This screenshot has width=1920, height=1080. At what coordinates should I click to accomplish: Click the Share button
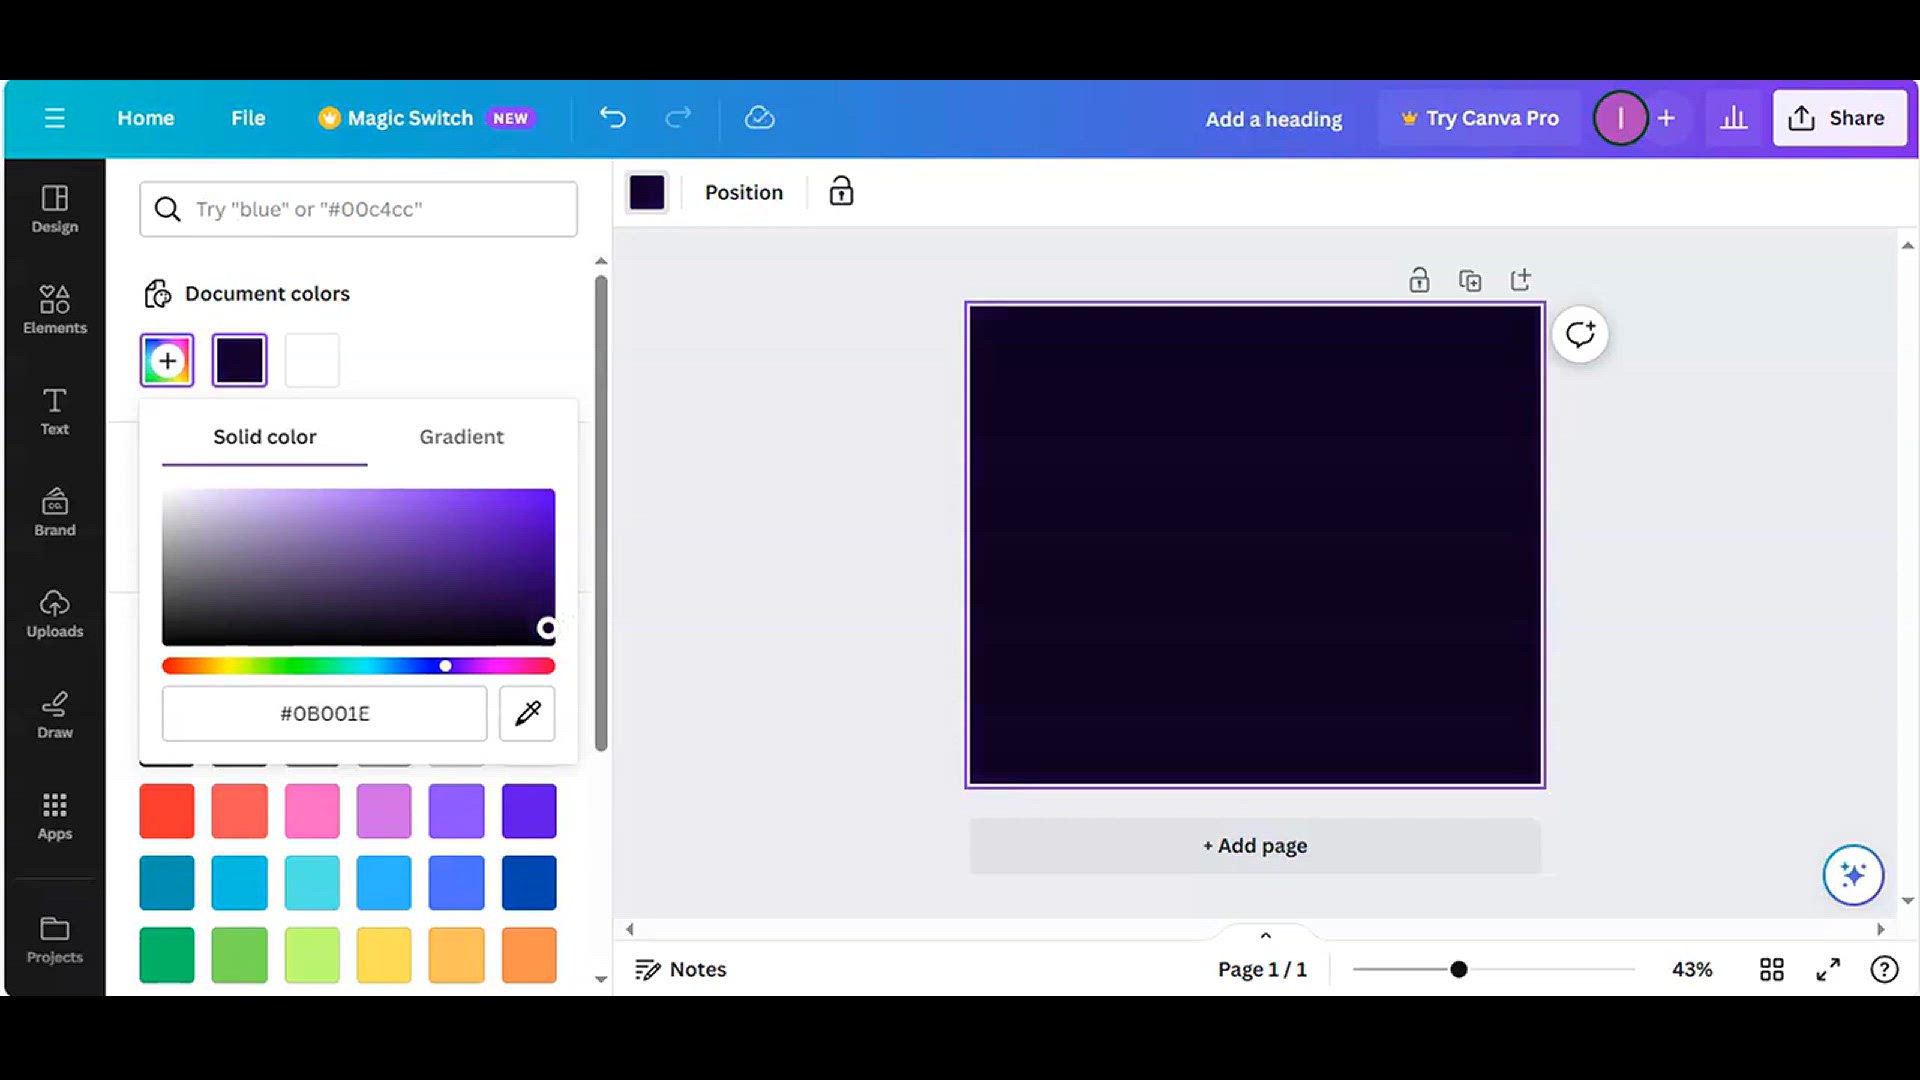pyautogui.click(x=1840, y=118)
